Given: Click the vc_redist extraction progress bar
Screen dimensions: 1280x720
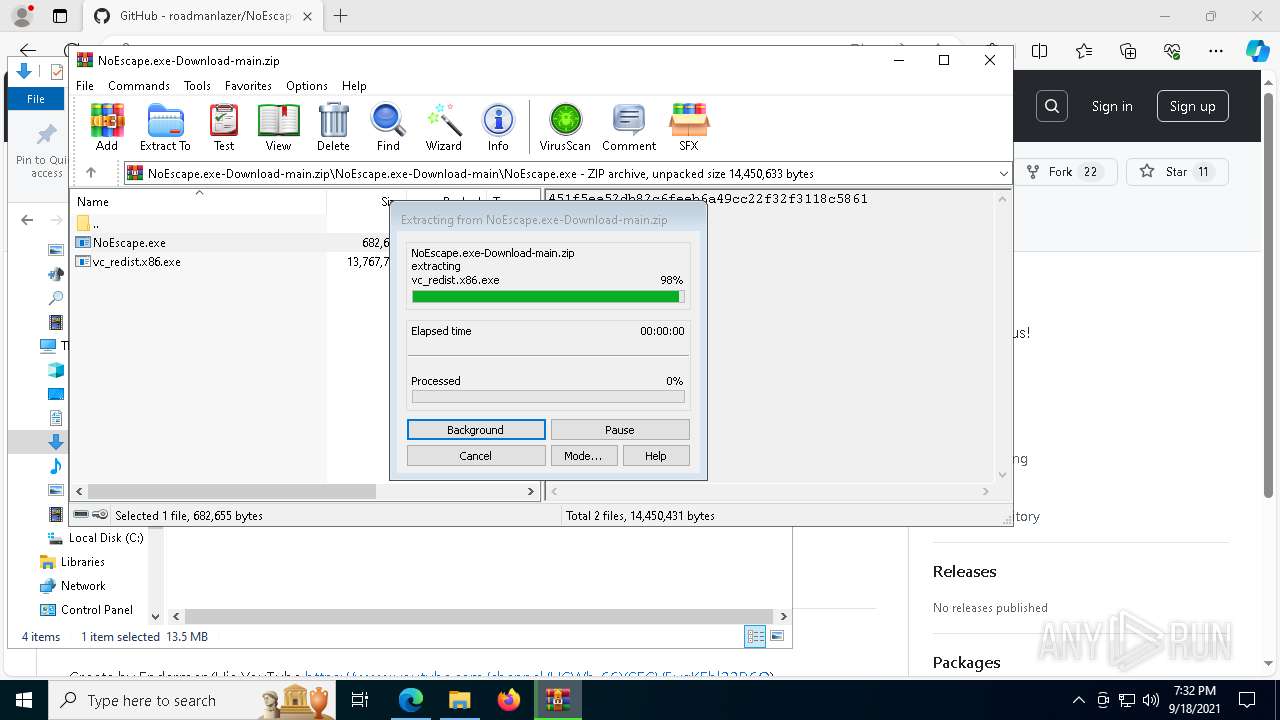Looking at the screenshot, I should (548, 297).
